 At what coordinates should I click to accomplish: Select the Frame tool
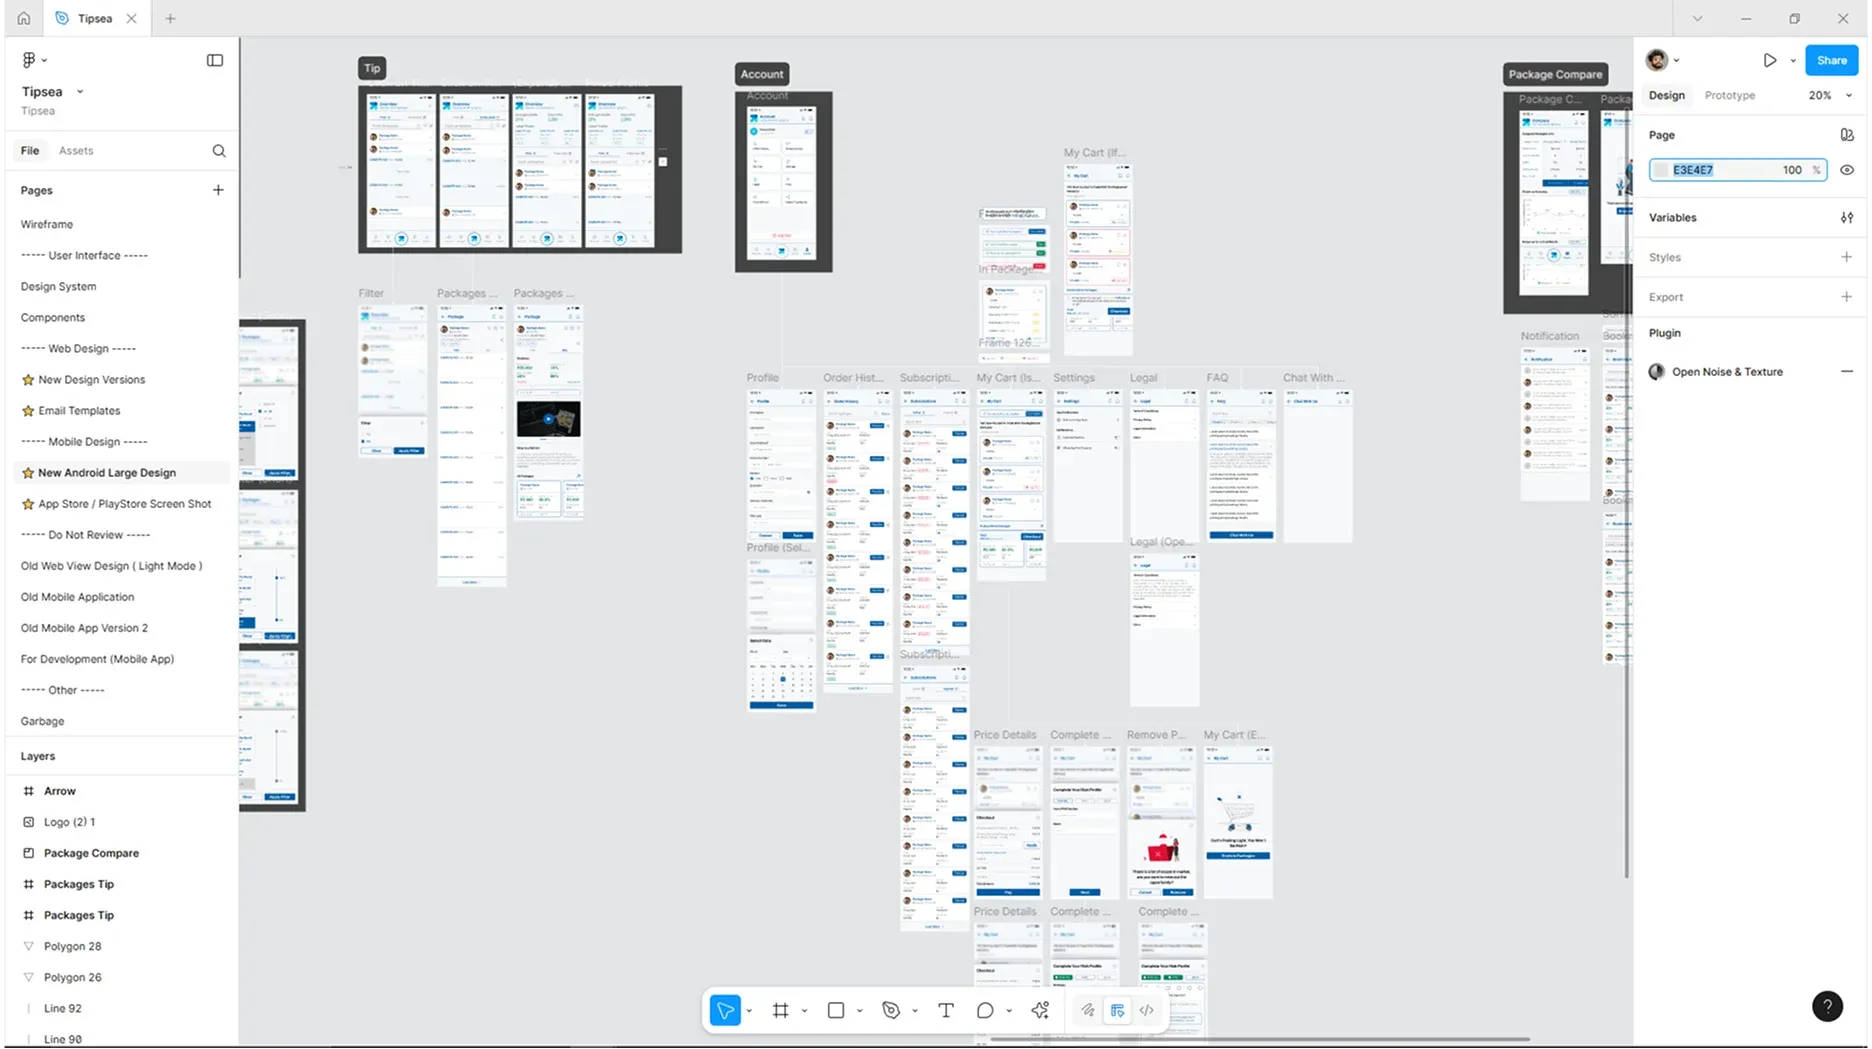781,1010
